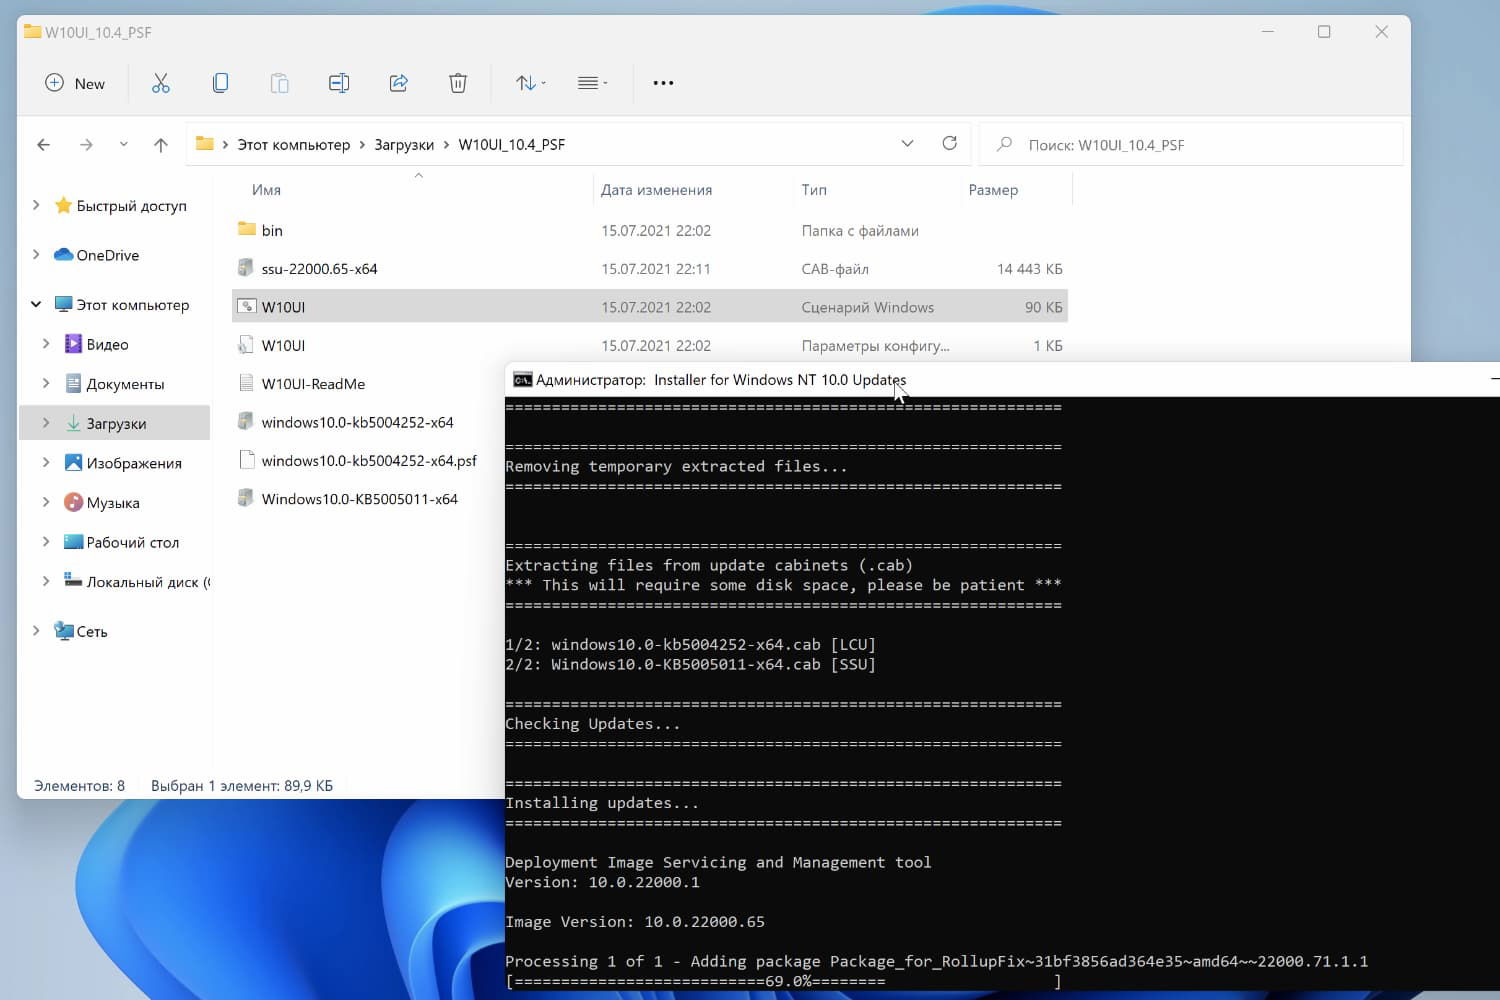Click the Forward navigation arrow
Image resolution: width=1500 pixels, height=1000 pixels.
(x=87, y=145)
